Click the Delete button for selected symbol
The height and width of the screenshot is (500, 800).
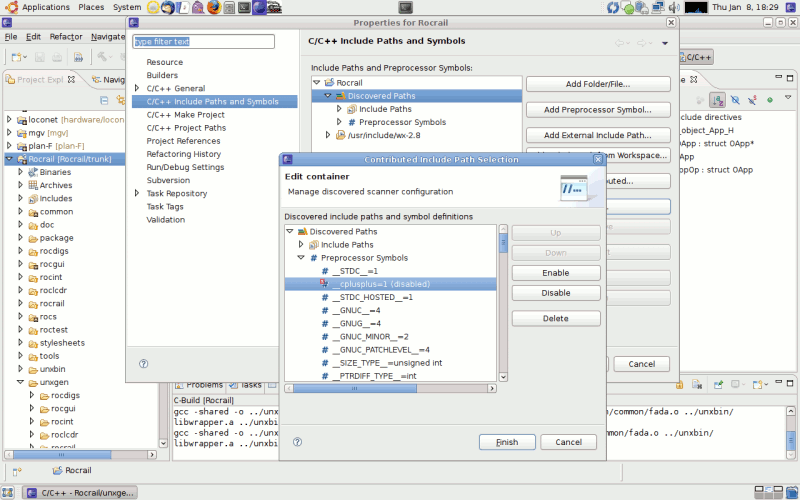point(555,318)
